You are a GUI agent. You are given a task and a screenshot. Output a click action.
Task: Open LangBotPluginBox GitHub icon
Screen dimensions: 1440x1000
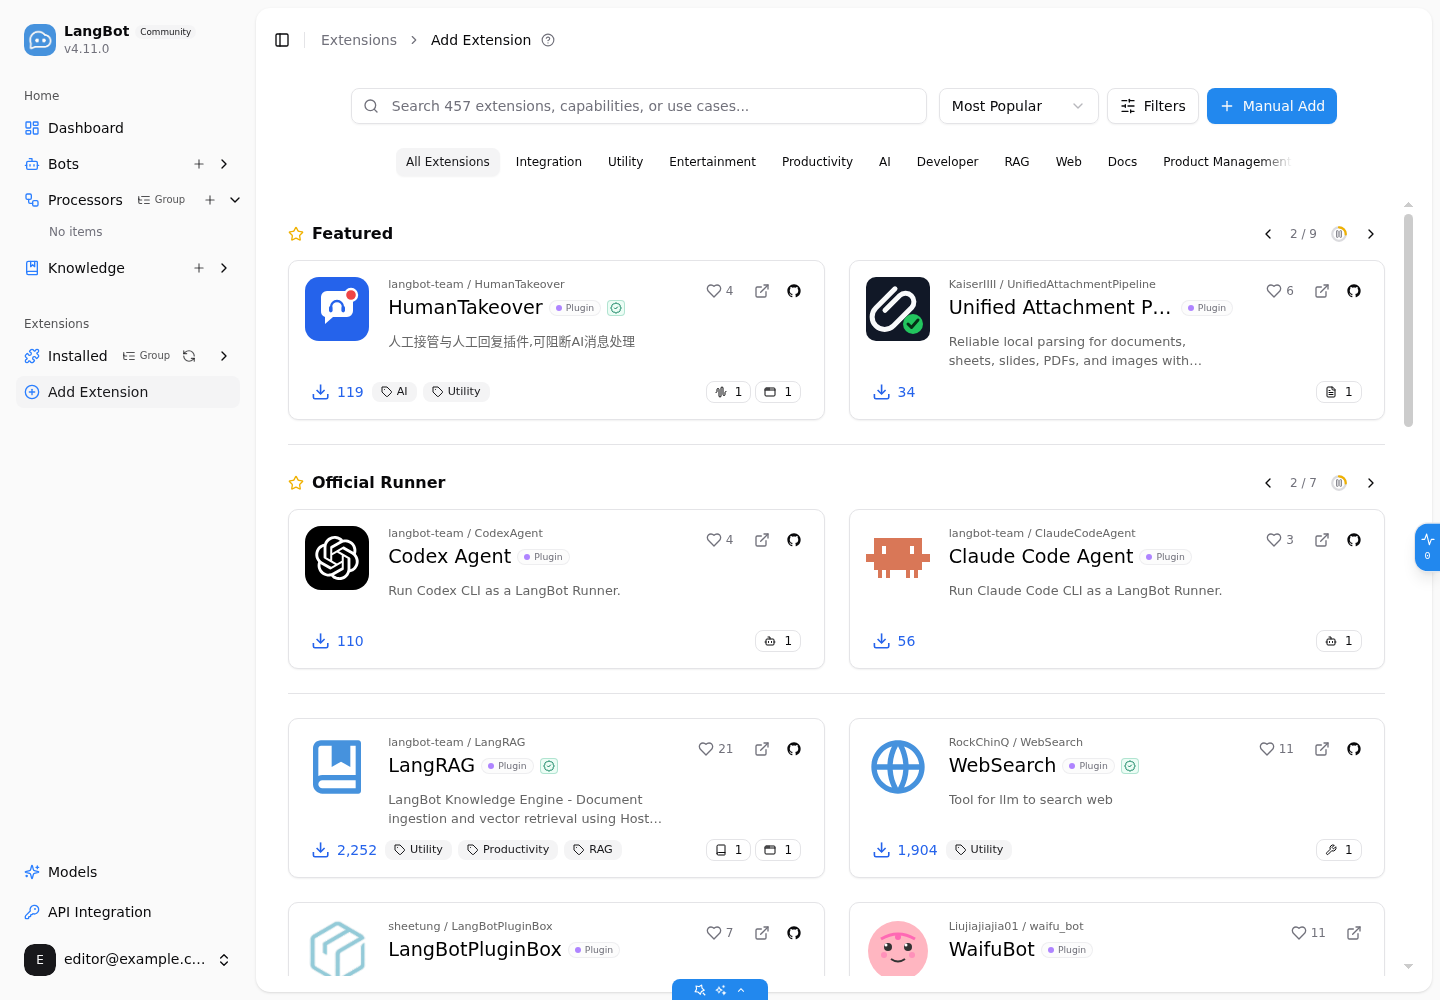[794, 933]
